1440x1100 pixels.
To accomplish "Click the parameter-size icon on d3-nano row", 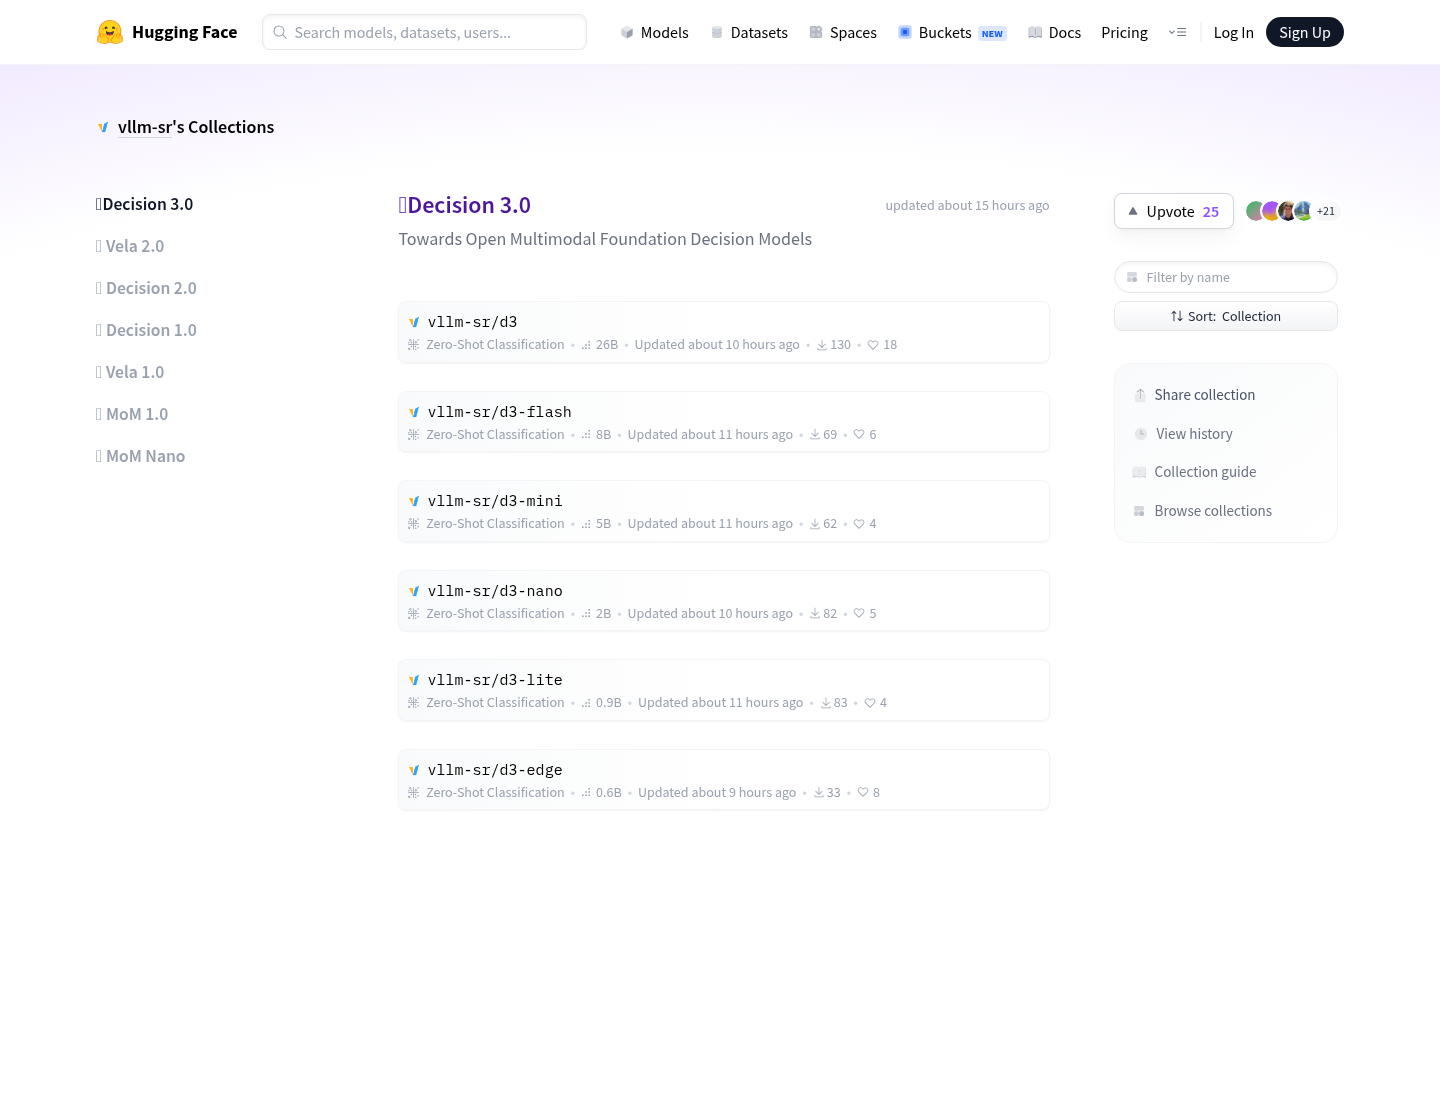I will coord(586,614).
